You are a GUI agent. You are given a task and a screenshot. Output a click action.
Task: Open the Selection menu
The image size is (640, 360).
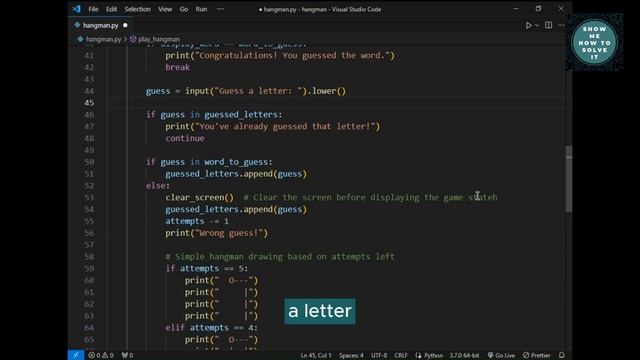[138, 9]
